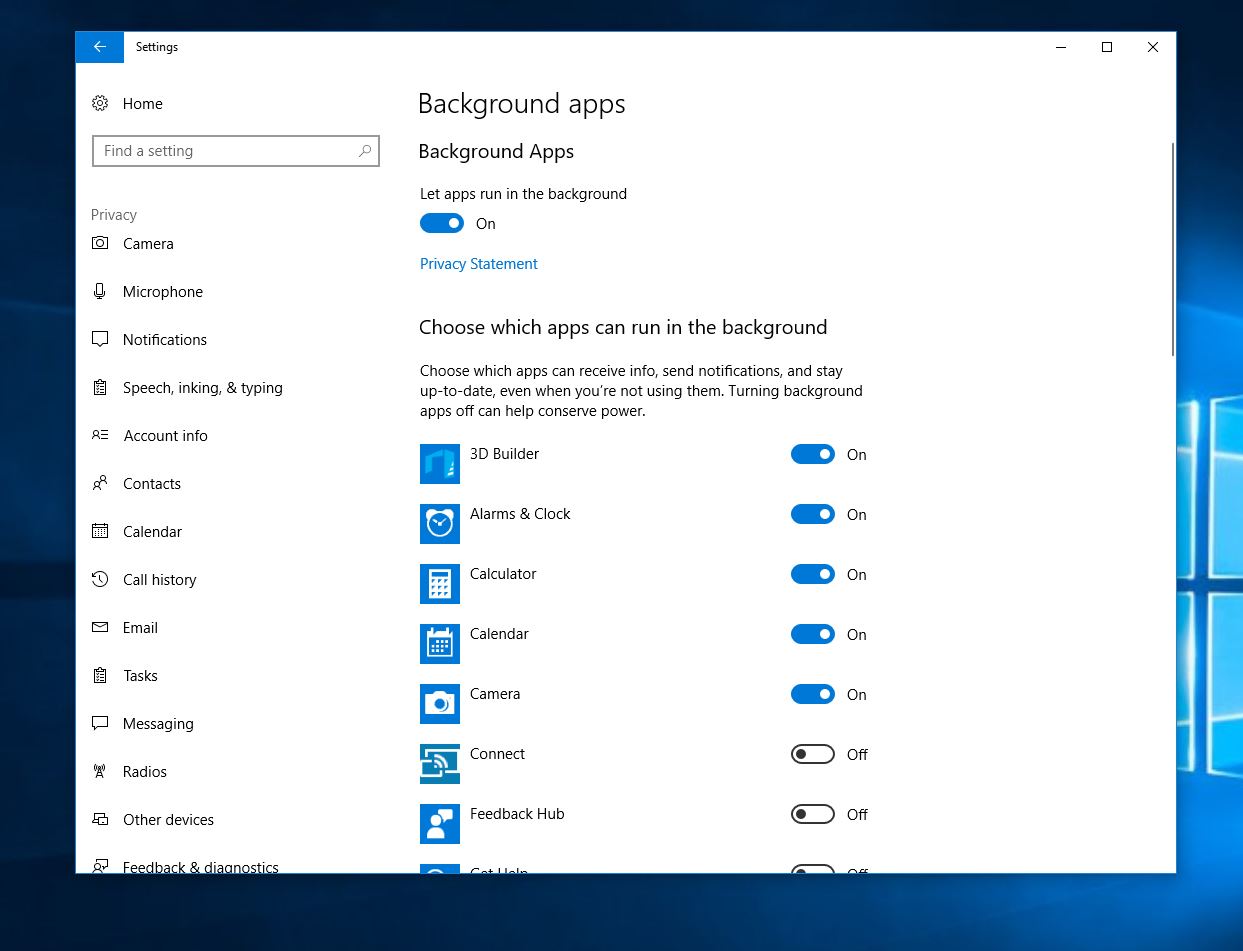The width and height of the screenshot is (1243, 951).
Task: Go to Call history privacy page
Action: (x=159, y=580)
